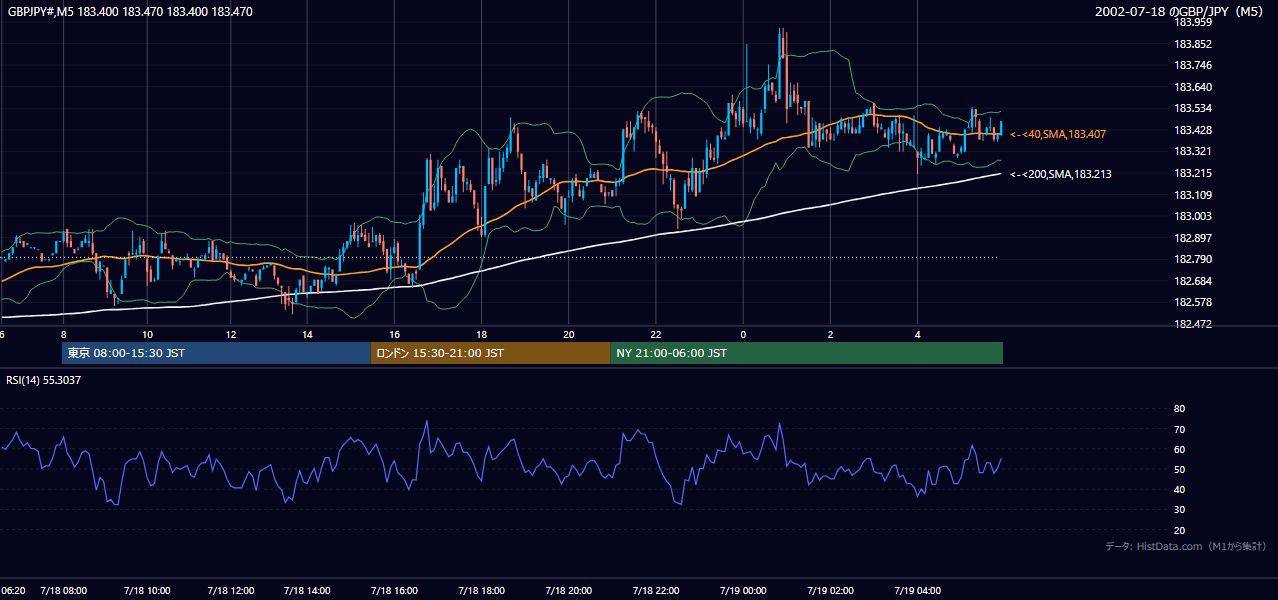
Task: Click the 7/18 10:00 time axis label
Action: (x=147, y=591)
